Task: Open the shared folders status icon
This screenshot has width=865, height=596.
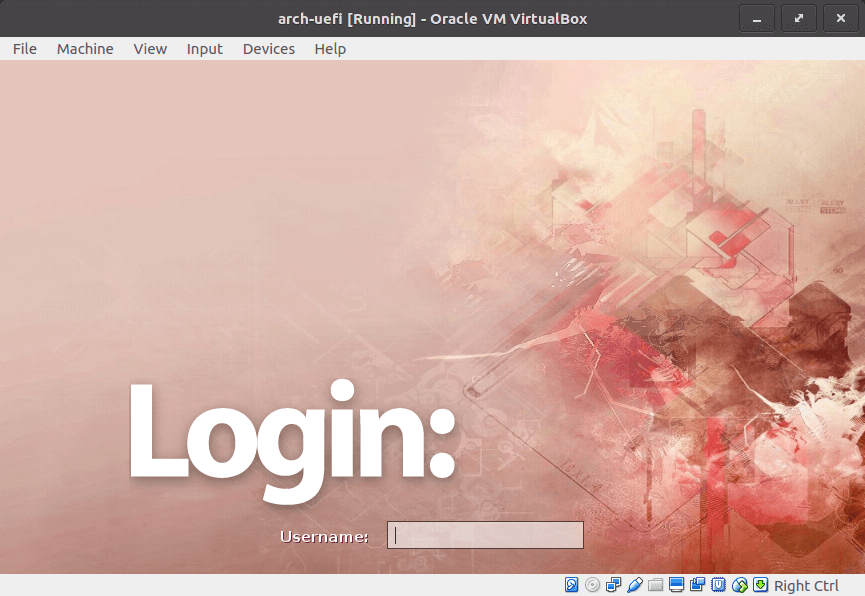Action: [656, 585]
